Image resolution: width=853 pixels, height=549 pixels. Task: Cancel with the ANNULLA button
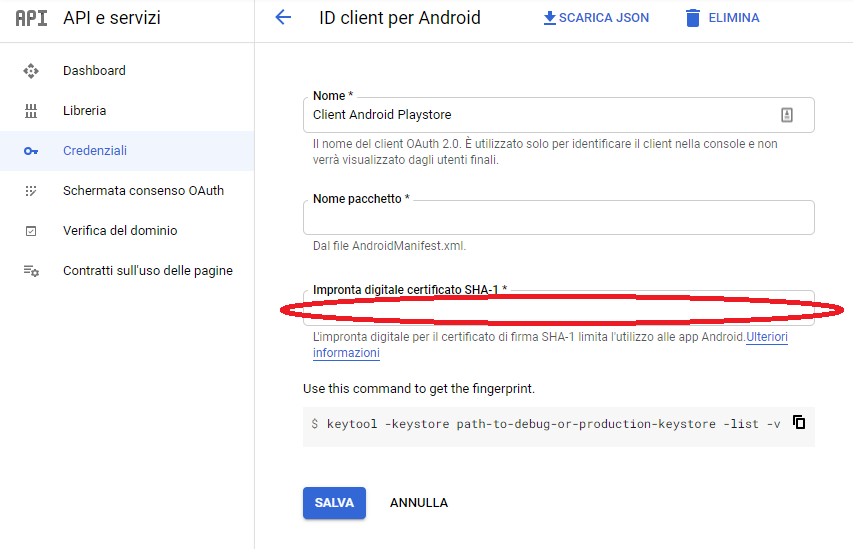click(x=419, y=503)
